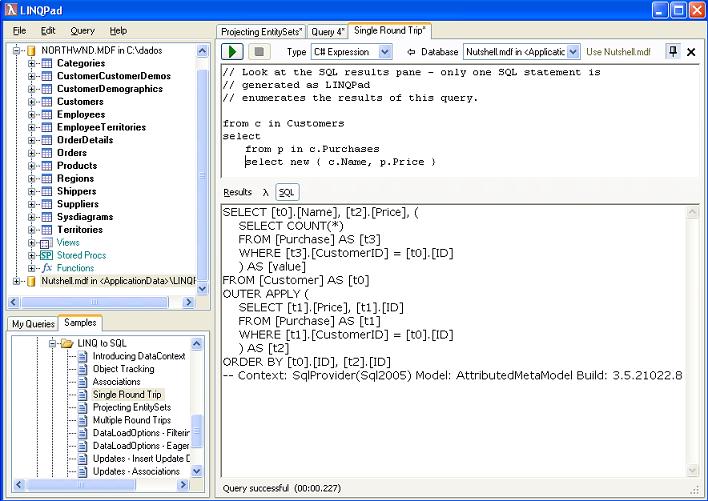The width and height of the screenshot is (708, 501).
Task: Click the Territories table icon
Action: pyautogui.click(x=47, y=230)
